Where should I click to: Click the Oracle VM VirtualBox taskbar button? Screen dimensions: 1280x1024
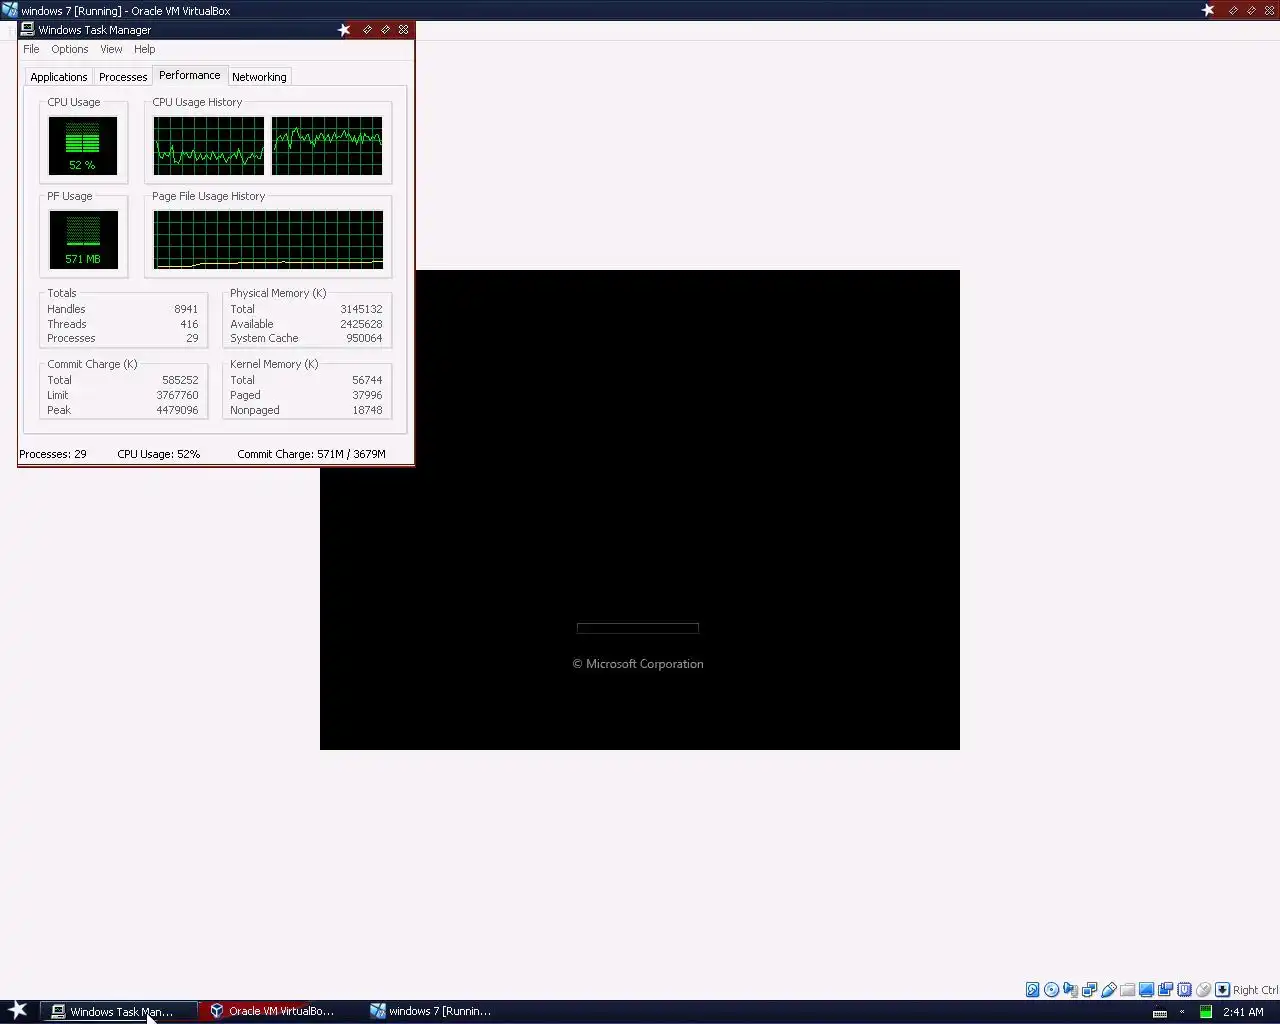point(280,1011)
